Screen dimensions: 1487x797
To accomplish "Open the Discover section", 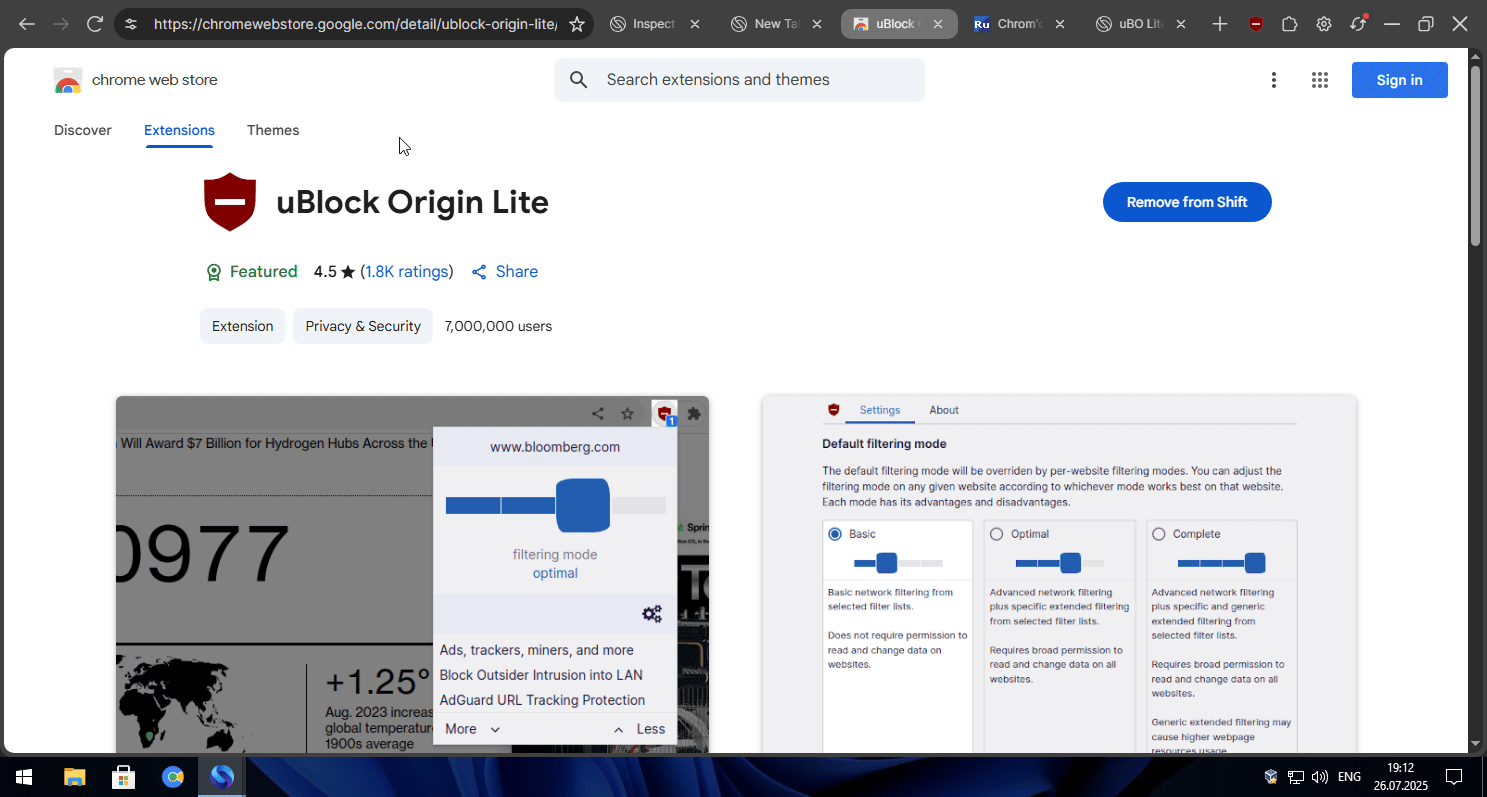I will tap(83, 130).
